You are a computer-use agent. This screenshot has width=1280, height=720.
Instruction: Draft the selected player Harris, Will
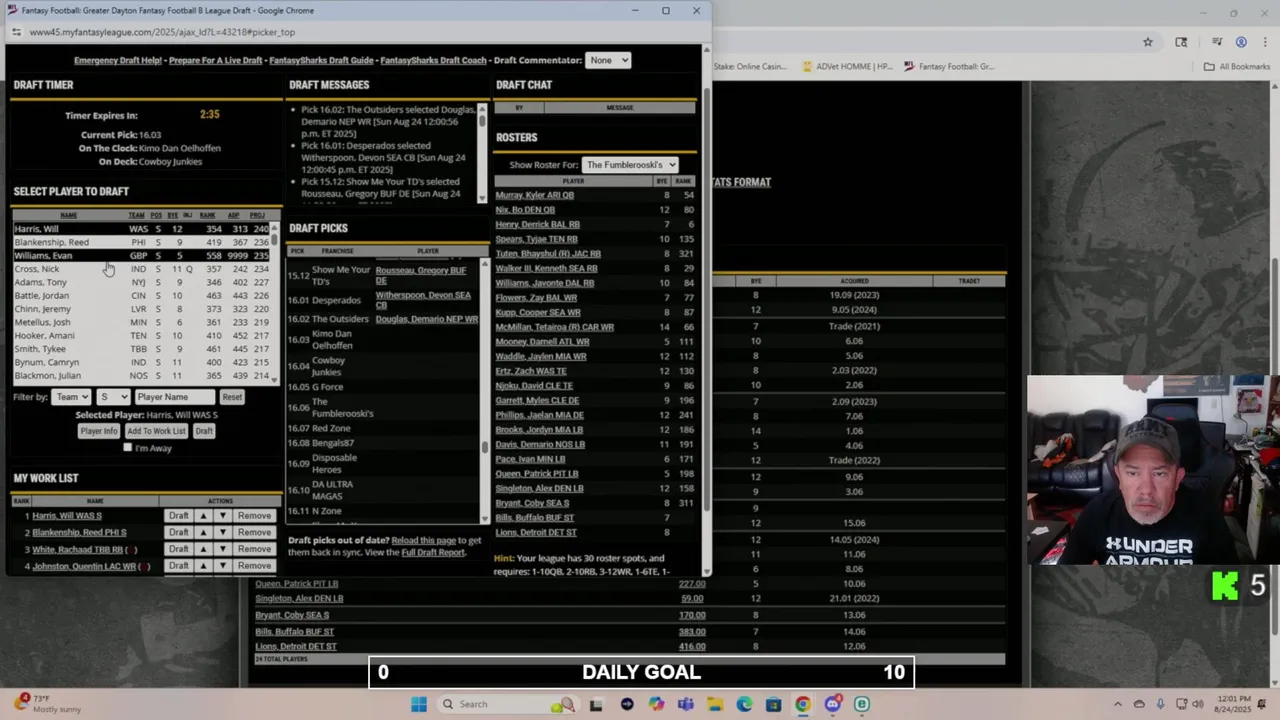(x=204, y=431)
